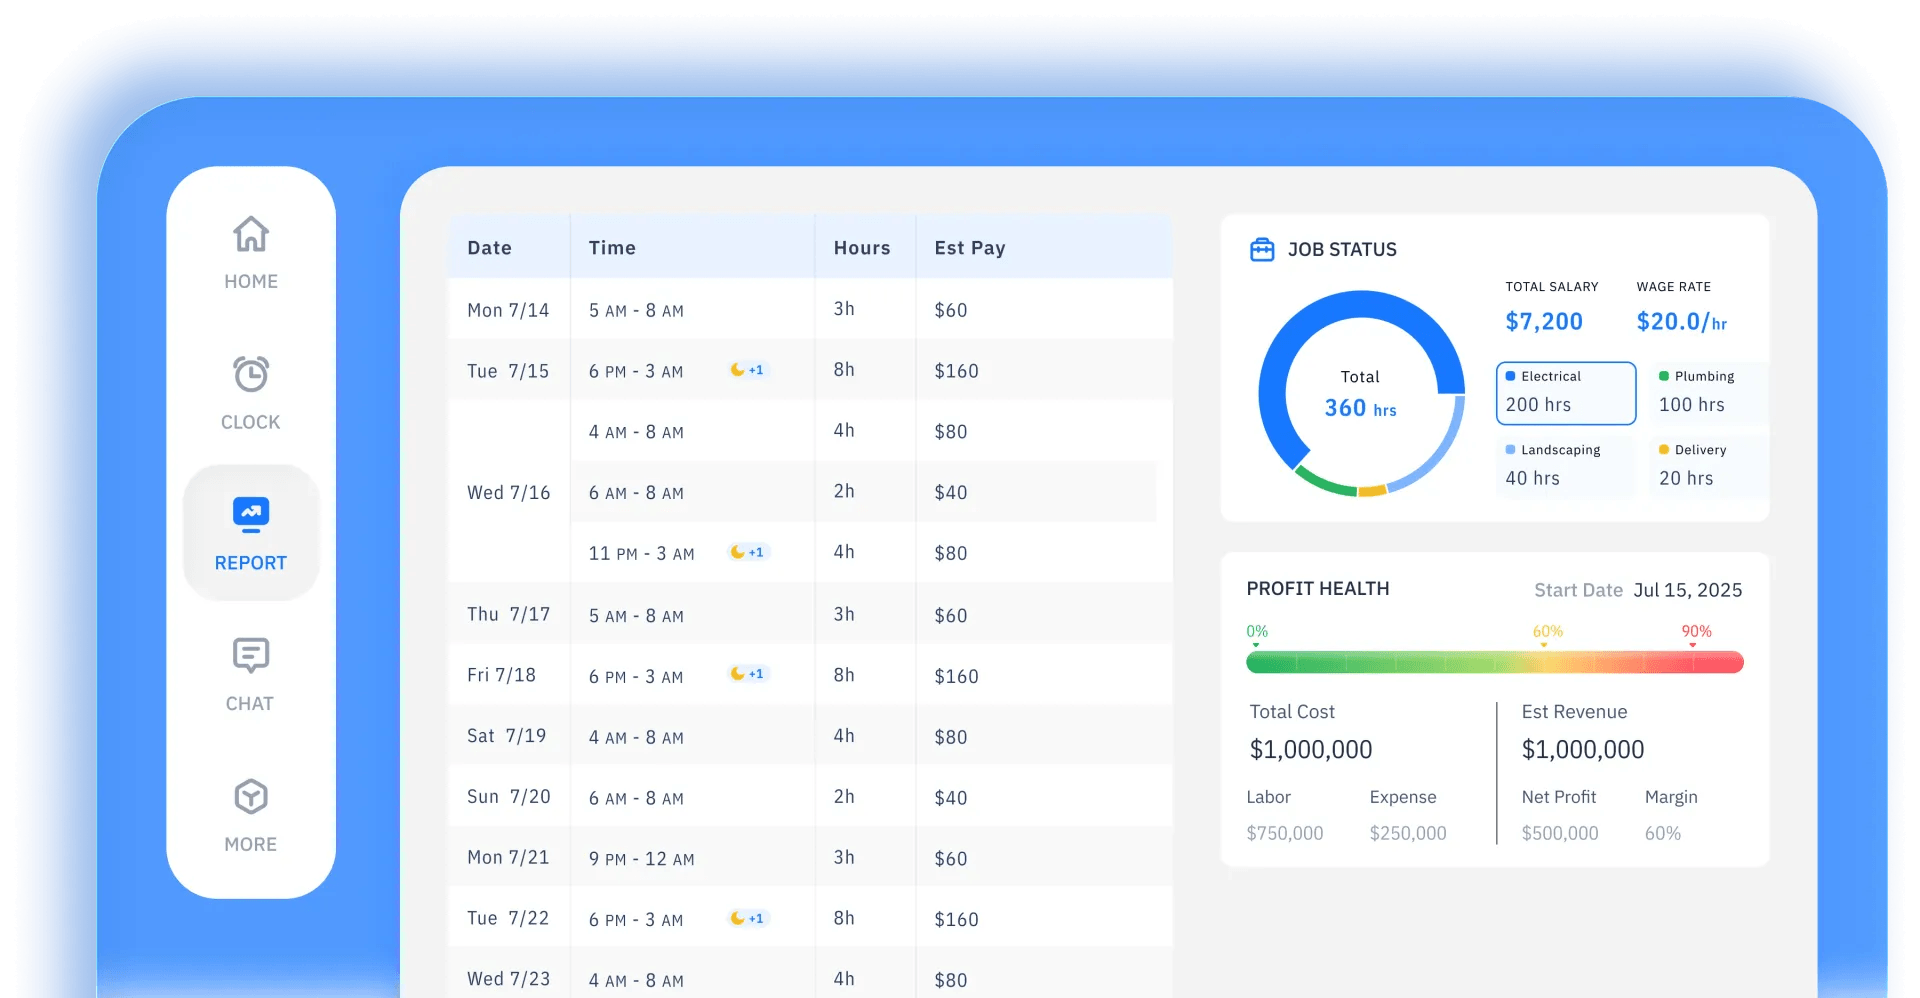The height and width of the screenshot is (998, 1920).
Task: Click the Job Status briefcase icon
Action: [x=1262, y=249]
